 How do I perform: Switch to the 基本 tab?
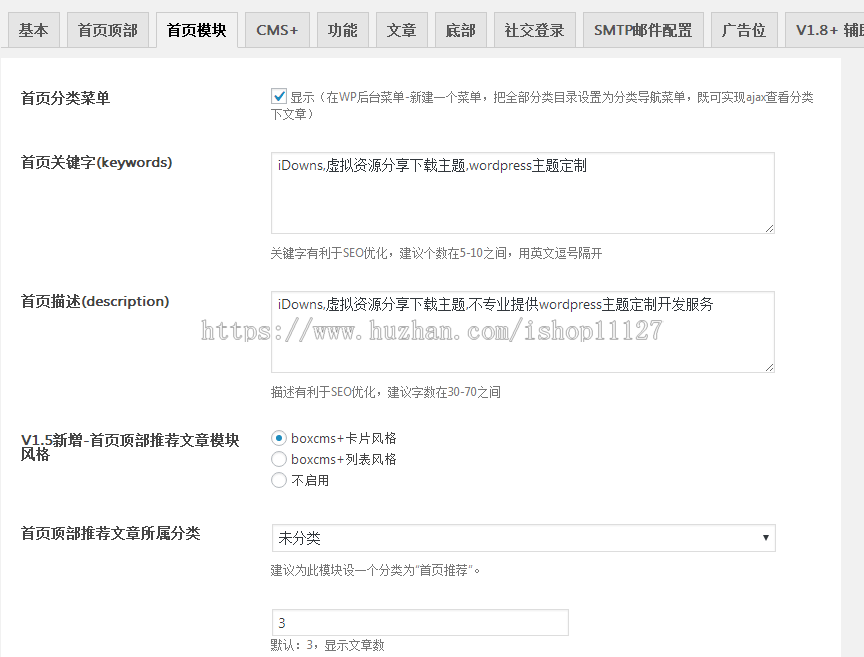pos(33,30)
